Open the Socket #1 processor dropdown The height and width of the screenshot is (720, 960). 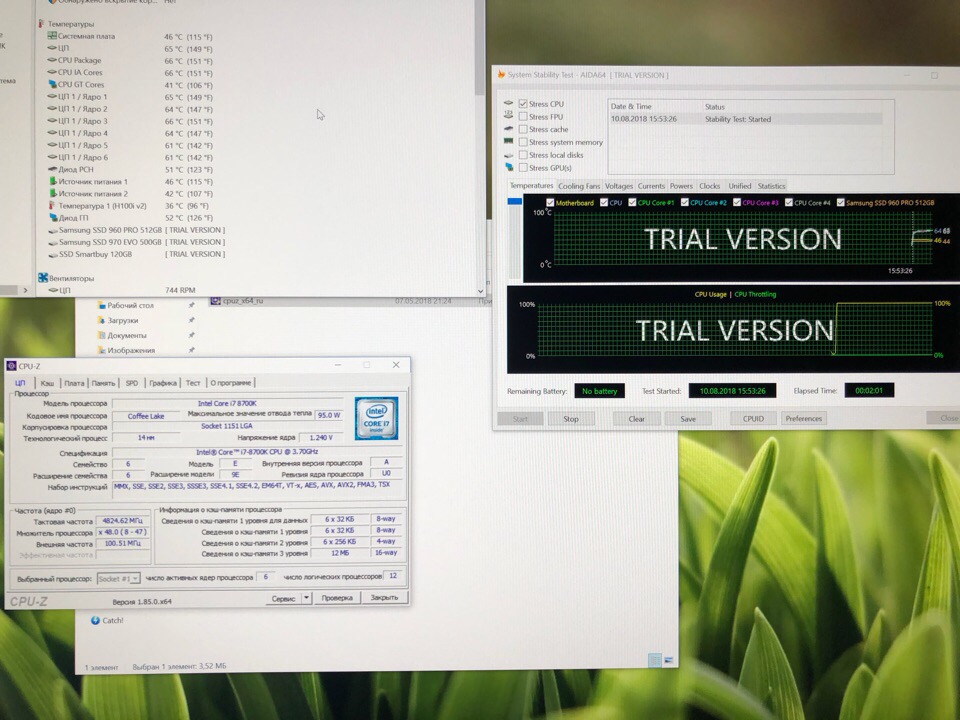point(118,579)
